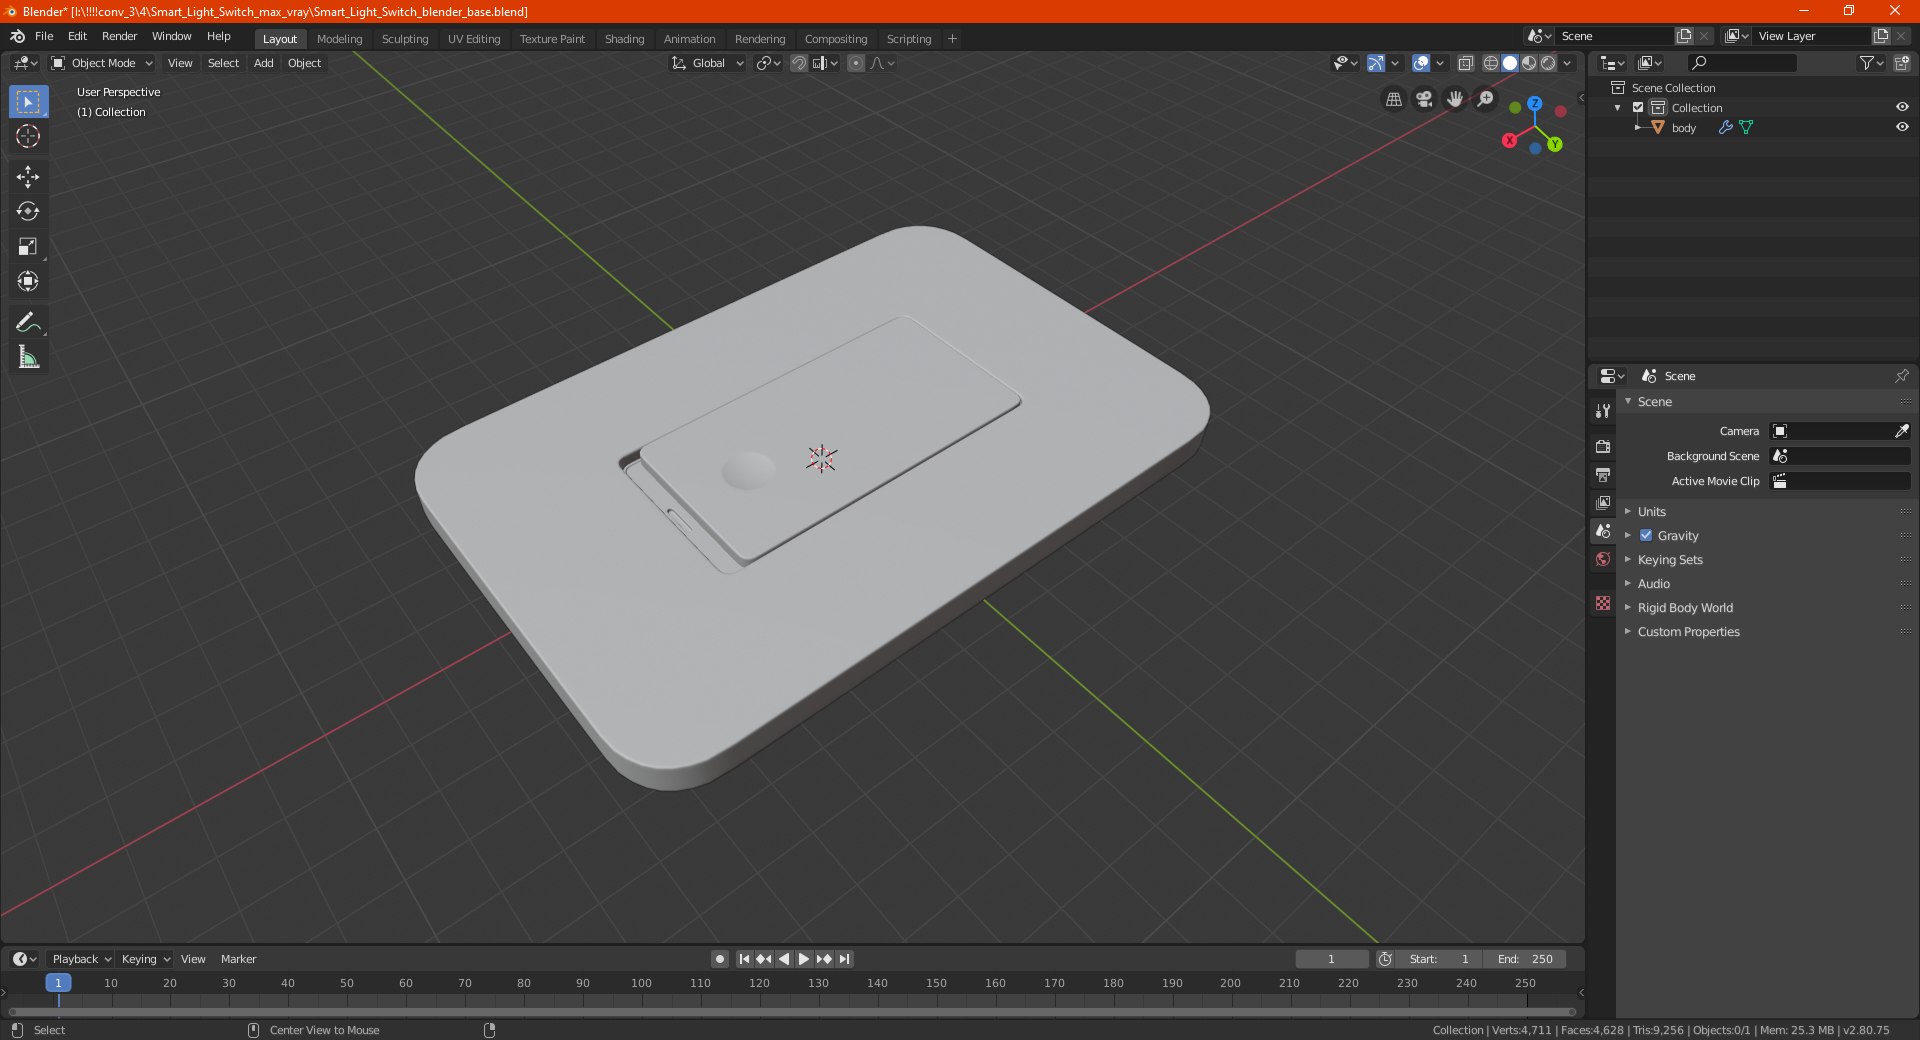The height and width of the screenshot is (1040, 1920).
Task: Switch to the Modeling workspace tab
Action: click(339, 39)
